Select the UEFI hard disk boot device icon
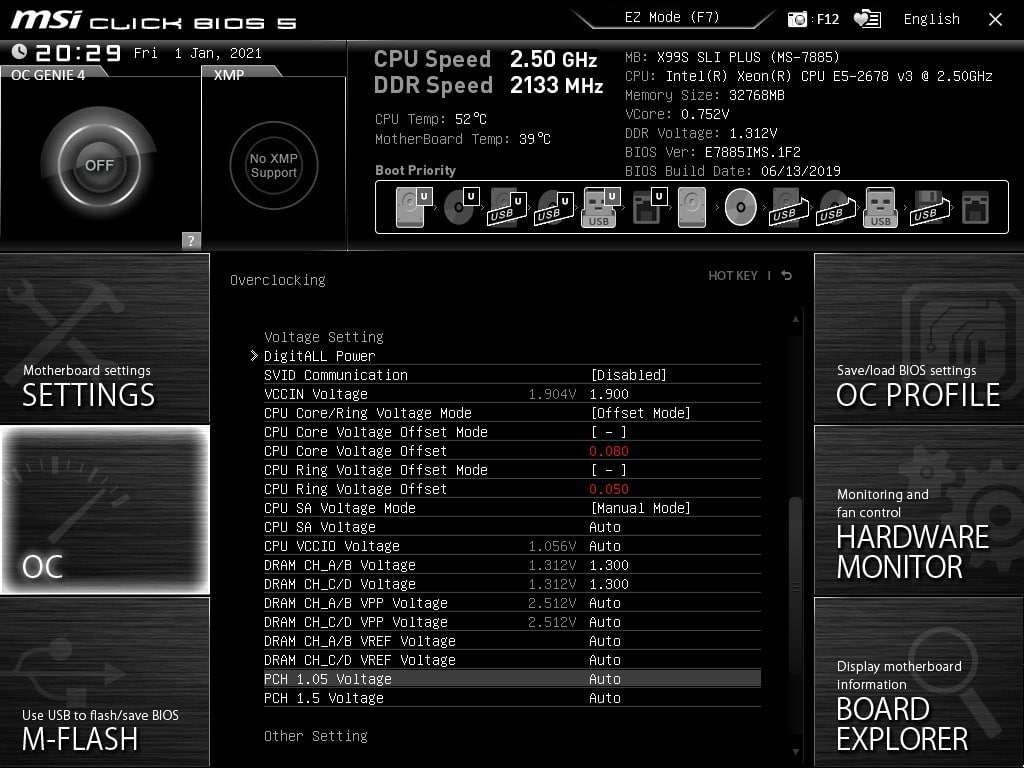 pyautogui.click(x=413, y=207)
